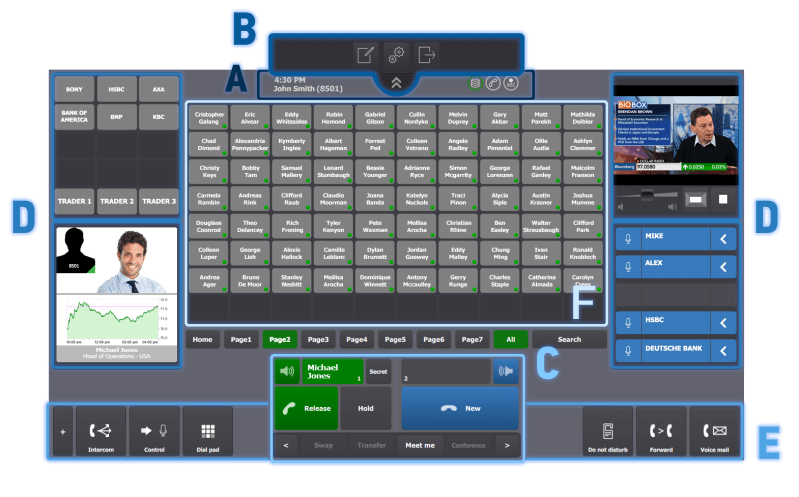Click the stock chart widget
Screen dimensions: 799x497
[x=117, y=321]
